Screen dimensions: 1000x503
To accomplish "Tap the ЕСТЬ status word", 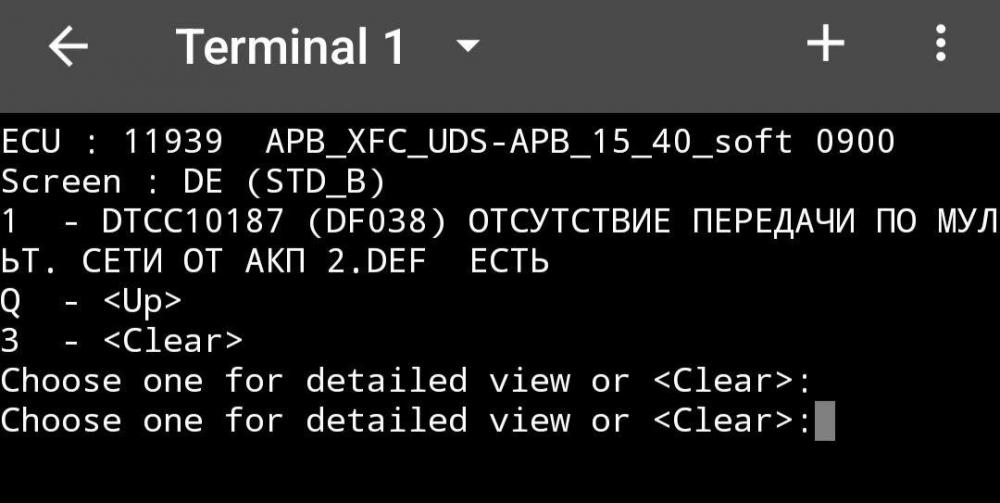I will [x=510, y=262].
